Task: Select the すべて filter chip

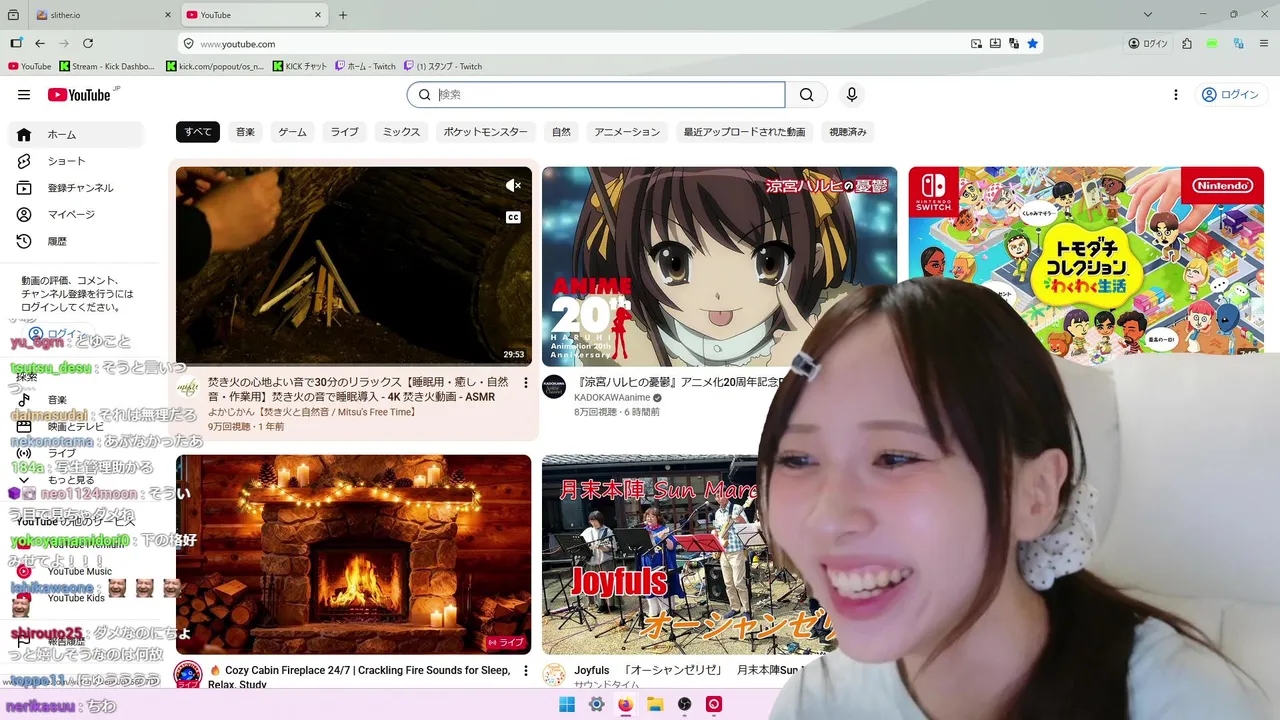Action: click(198, 132)
